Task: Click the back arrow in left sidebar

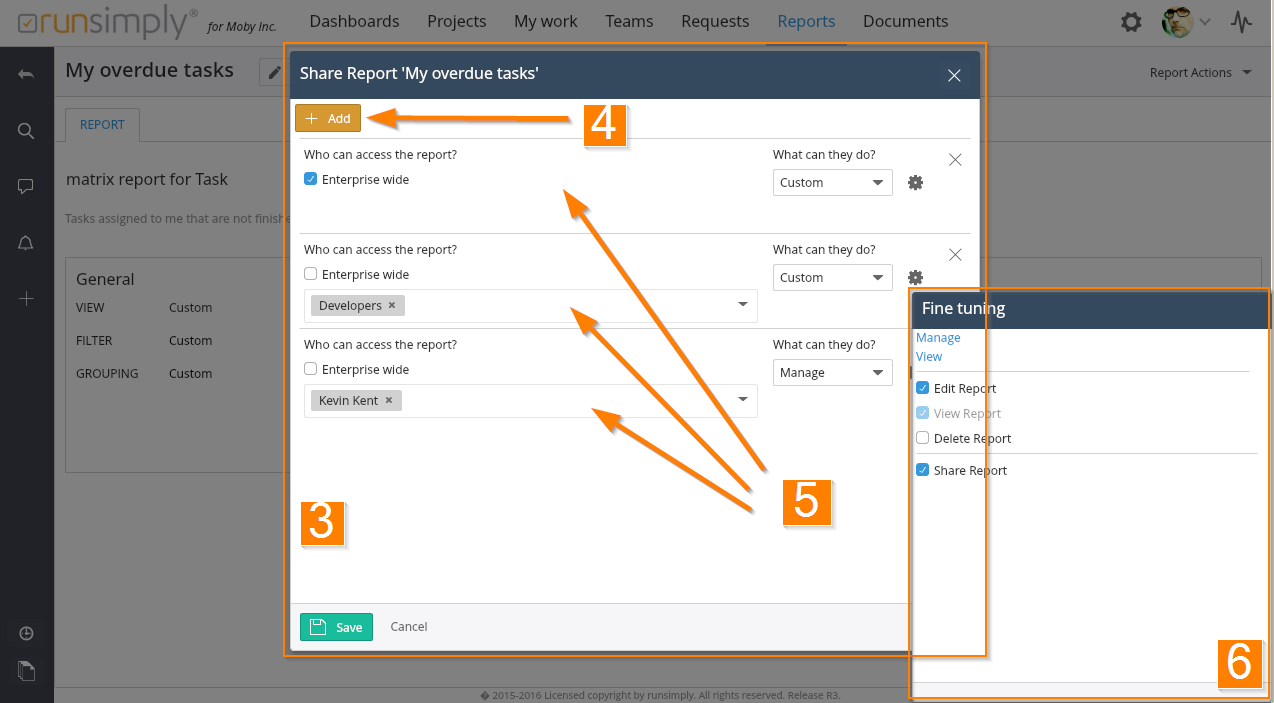Action: tap(26, 75)
